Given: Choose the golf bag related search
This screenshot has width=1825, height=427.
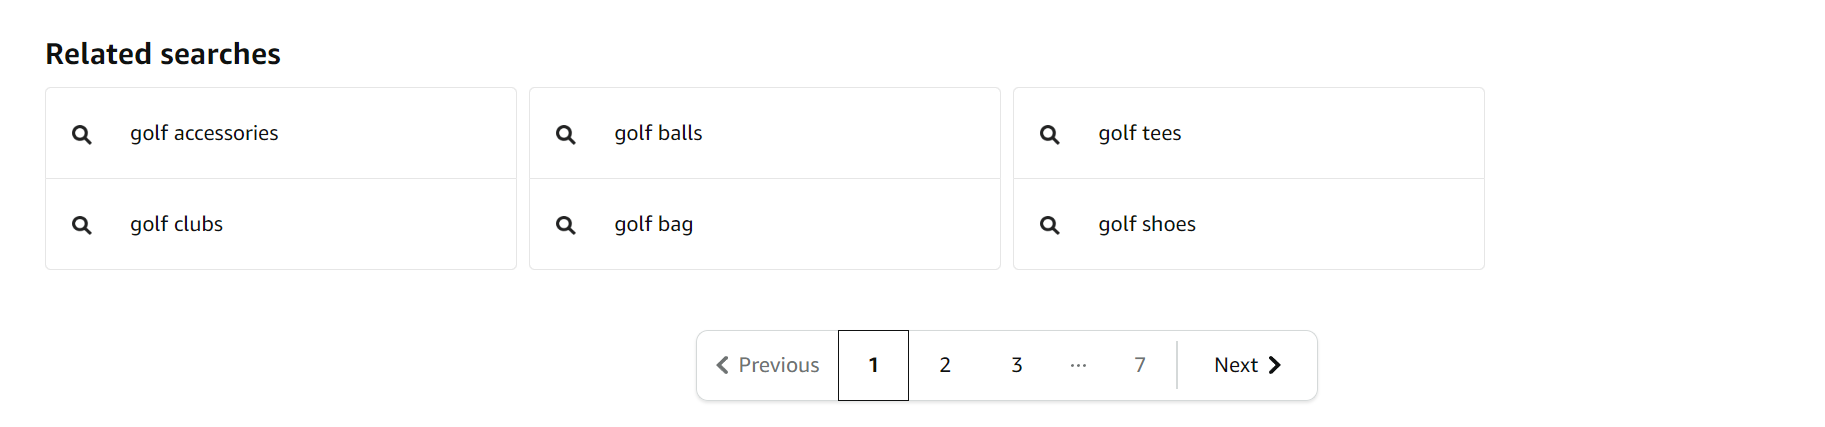Looking at the screenshot, I should tap(765, 224).
